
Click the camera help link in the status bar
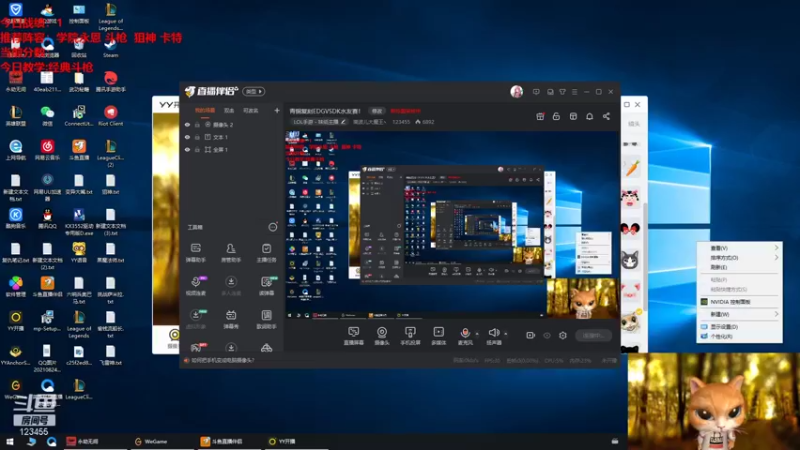[222, 360]
